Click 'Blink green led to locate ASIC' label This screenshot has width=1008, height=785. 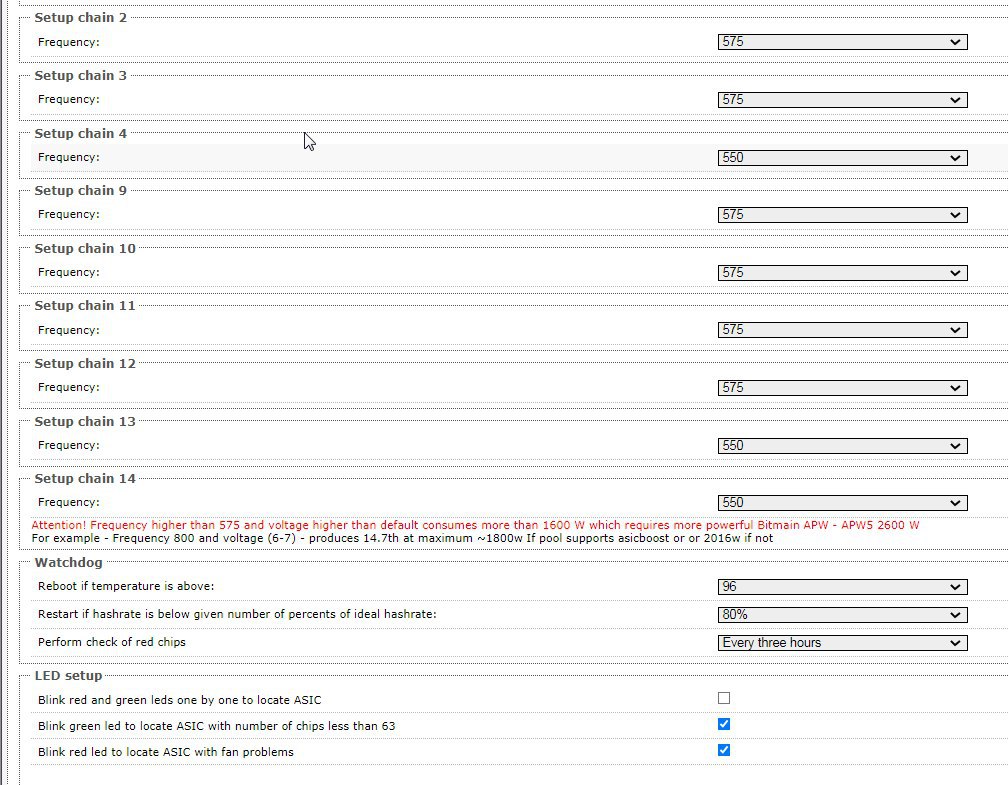(x=217, y=726)
